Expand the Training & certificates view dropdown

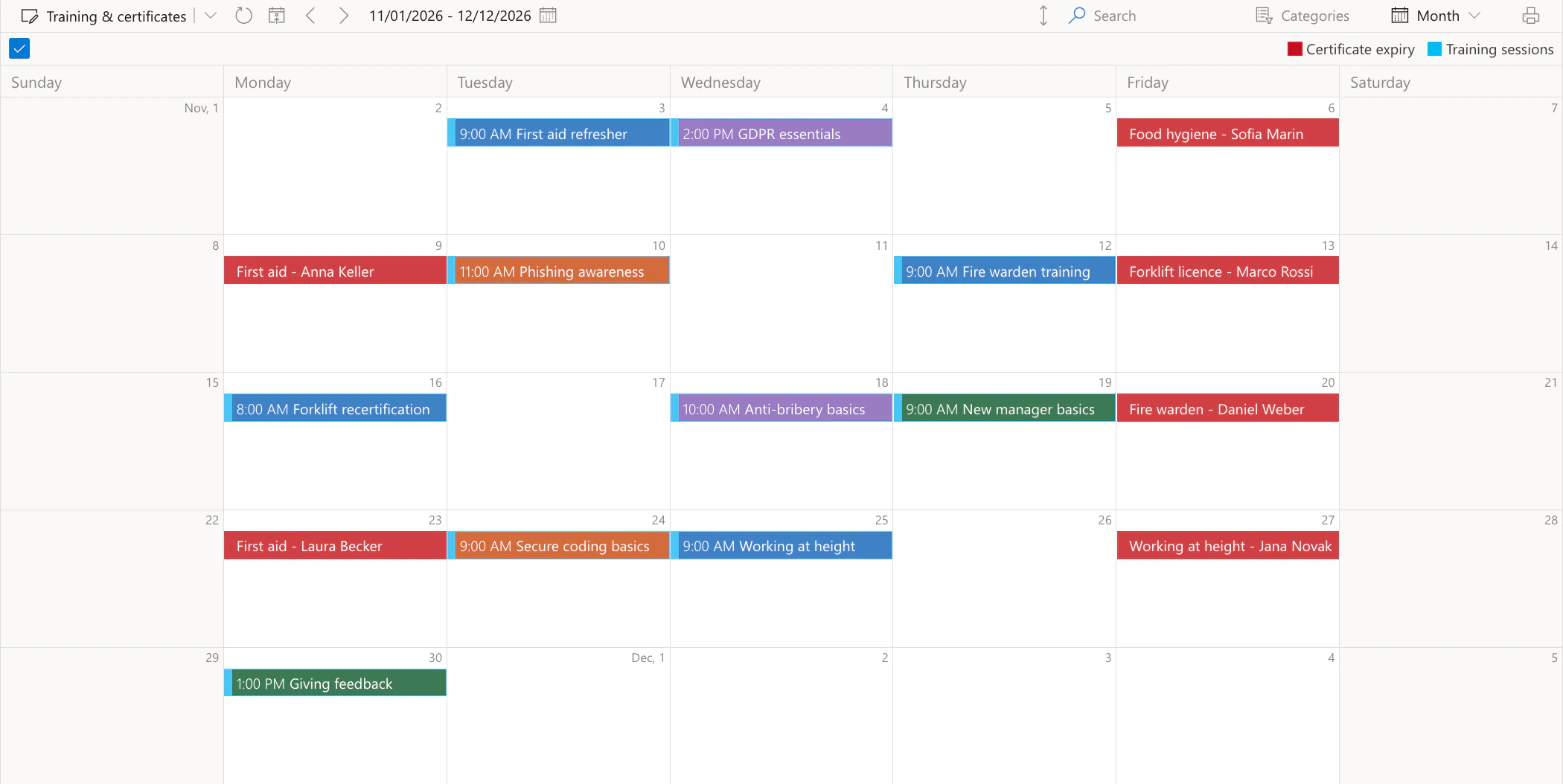(210, 16)
